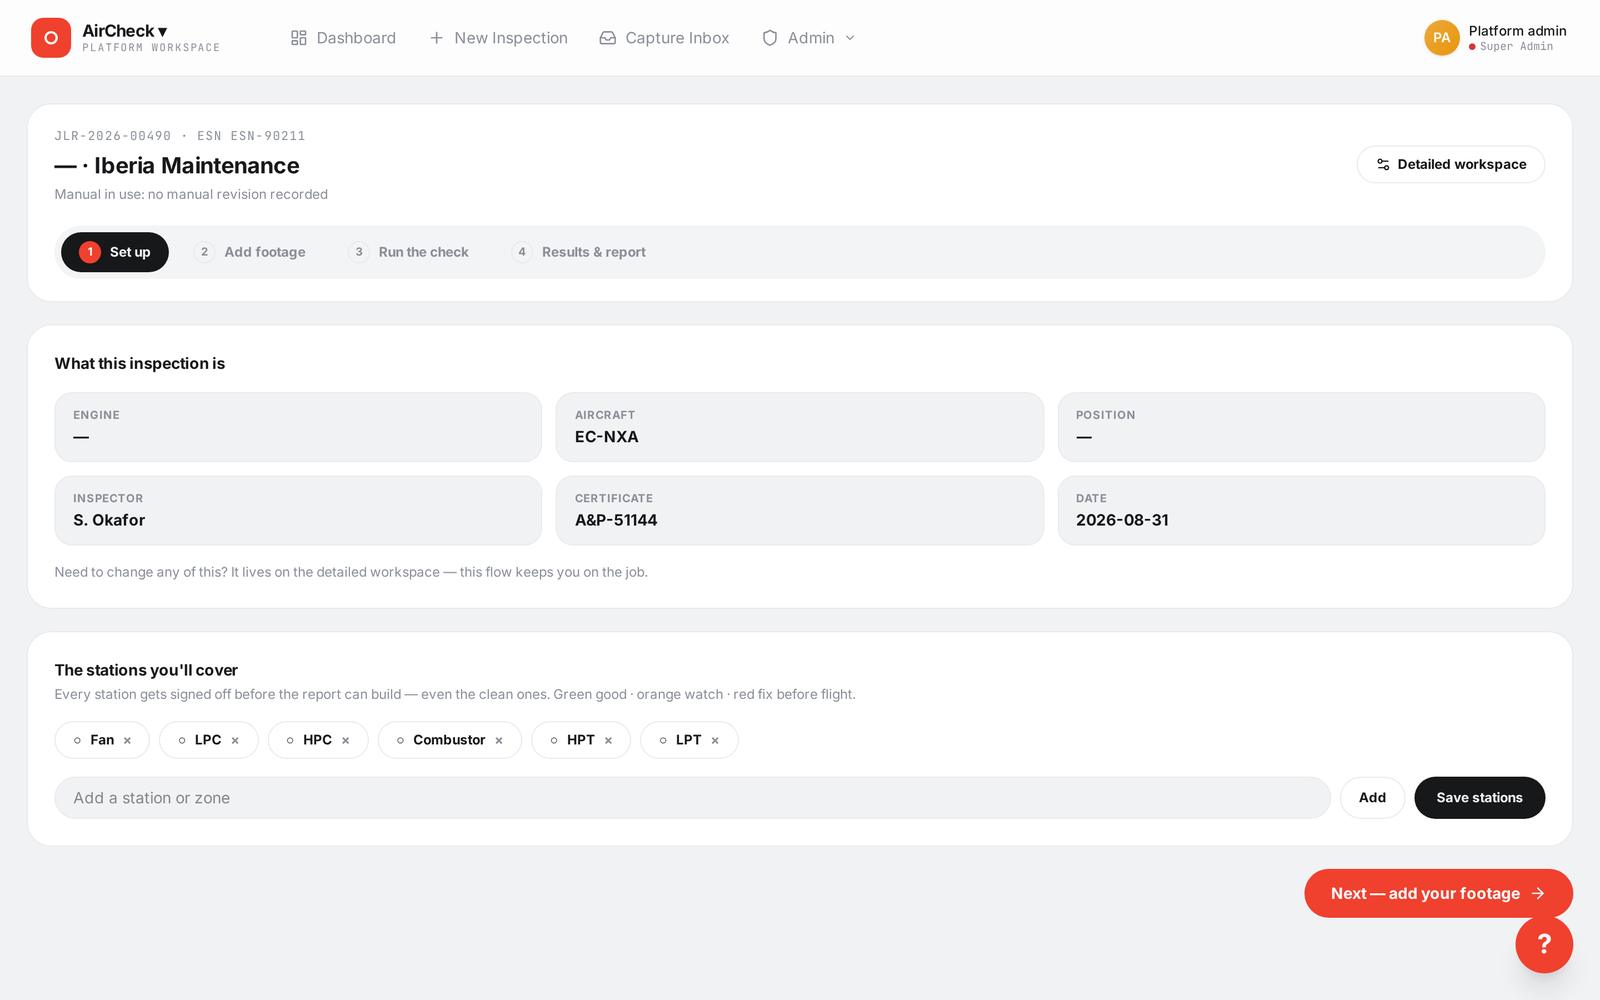Click the red AirCheck logo icon
The width and height of the screenshot is (1600, 1000).
pyautogui.click(x=51, y=38)
